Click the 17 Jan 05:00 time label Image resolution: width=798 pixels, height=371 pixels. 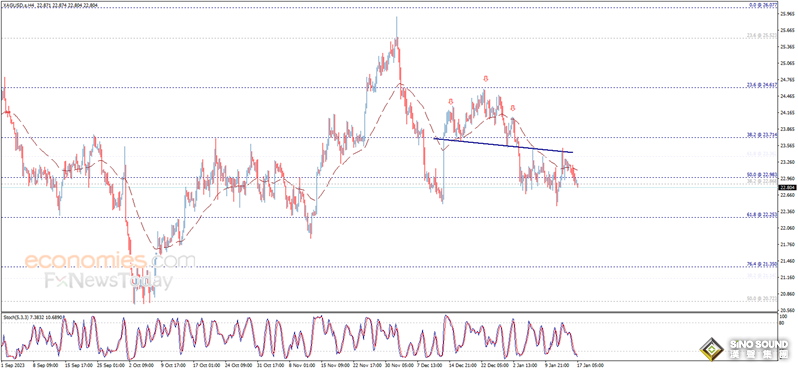[x=590, y=365]
